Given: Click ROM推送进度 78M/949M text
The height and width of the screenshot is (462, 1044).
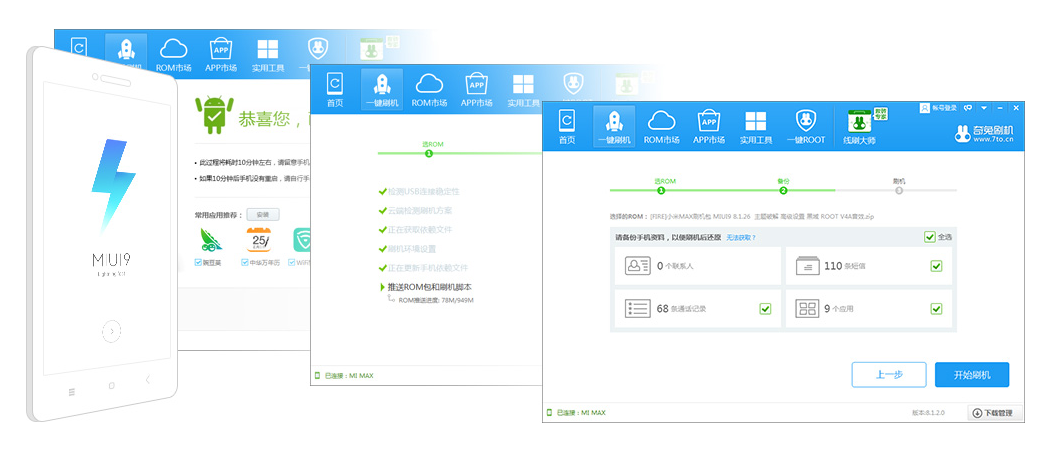Looking at the screenshot, I should (x=436, y=300).
